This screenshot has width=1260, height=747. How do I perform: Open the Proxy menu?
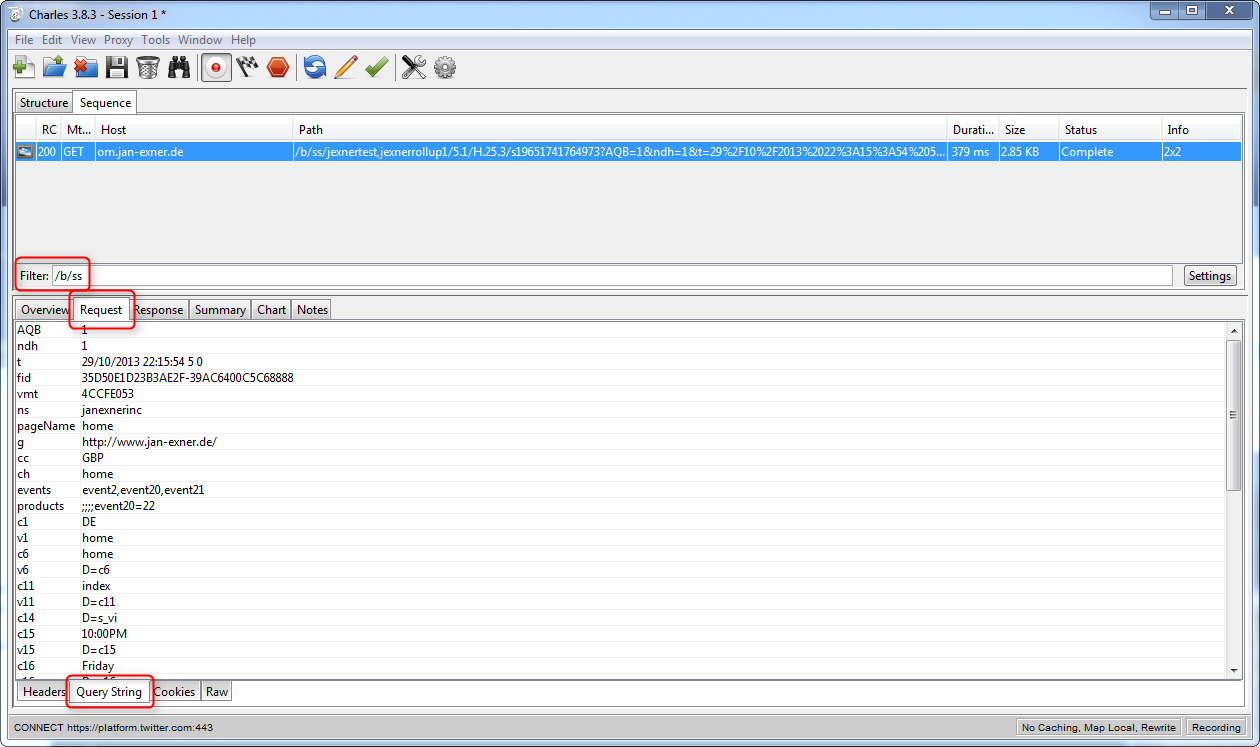[118, 40]
